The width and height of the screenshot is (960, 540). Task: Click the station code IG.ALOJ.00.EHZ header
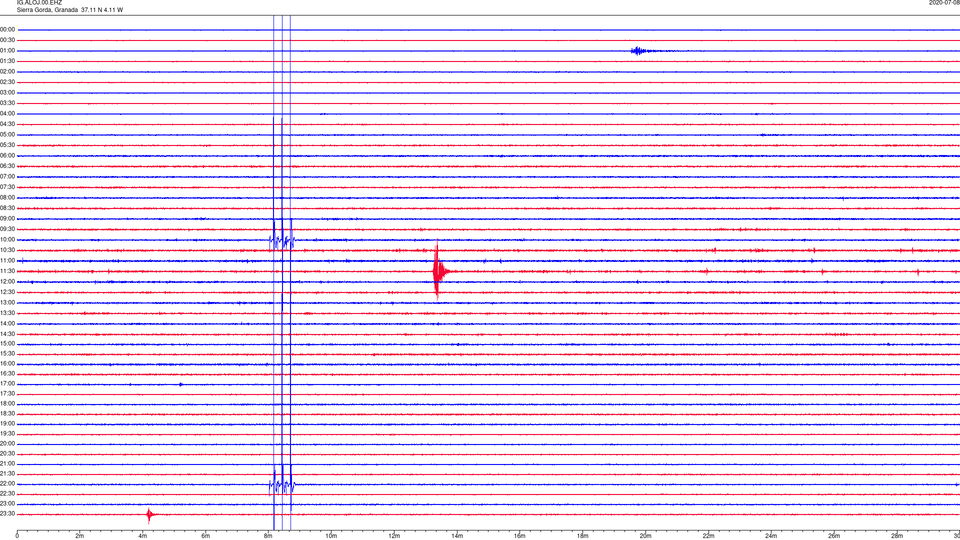(x=39, y=3)
